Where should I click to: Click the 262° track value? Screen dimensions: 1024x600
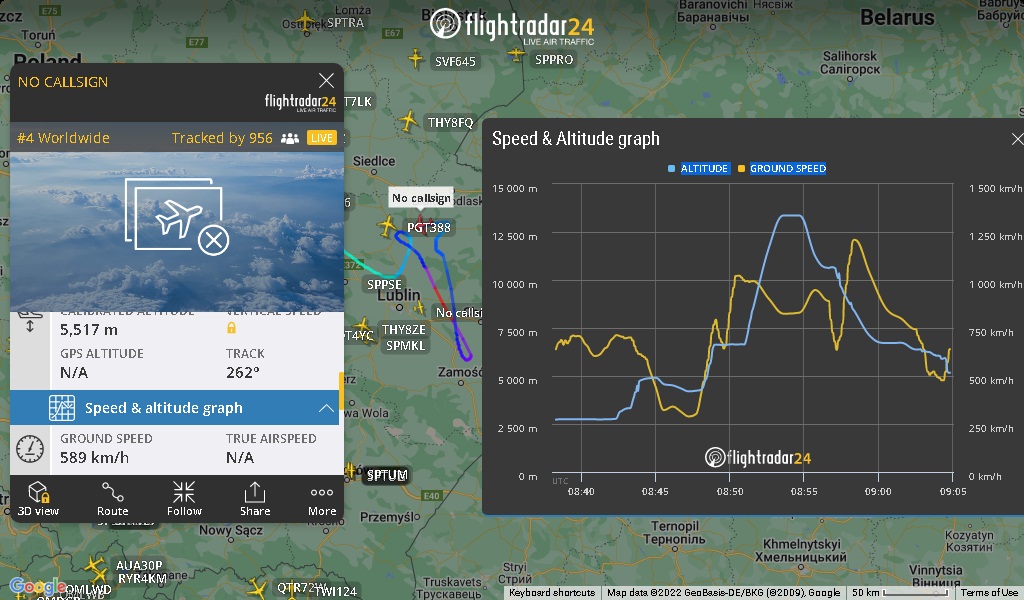click(243, 373)
